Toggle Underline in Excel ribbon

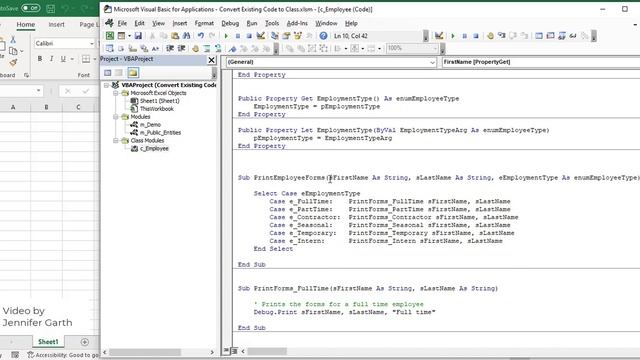click(x=63, y=59)
